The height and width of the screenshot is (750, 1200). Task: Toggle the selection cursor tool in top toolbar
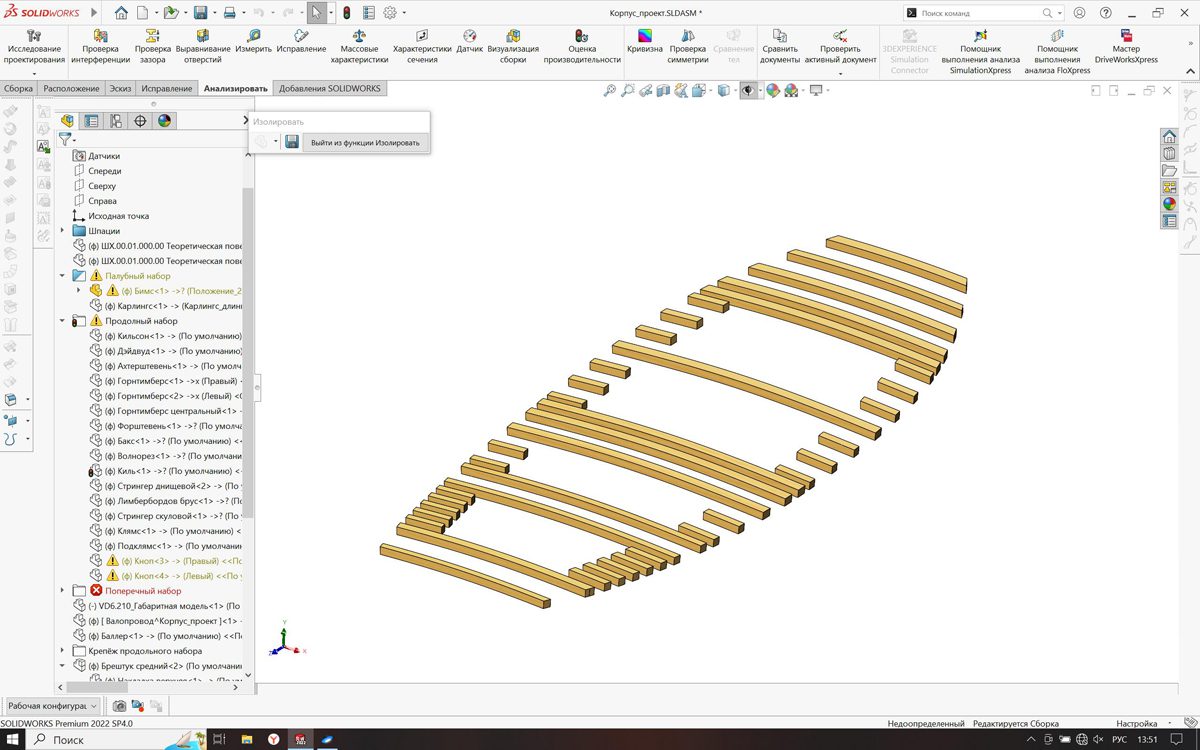pos(316,13)
